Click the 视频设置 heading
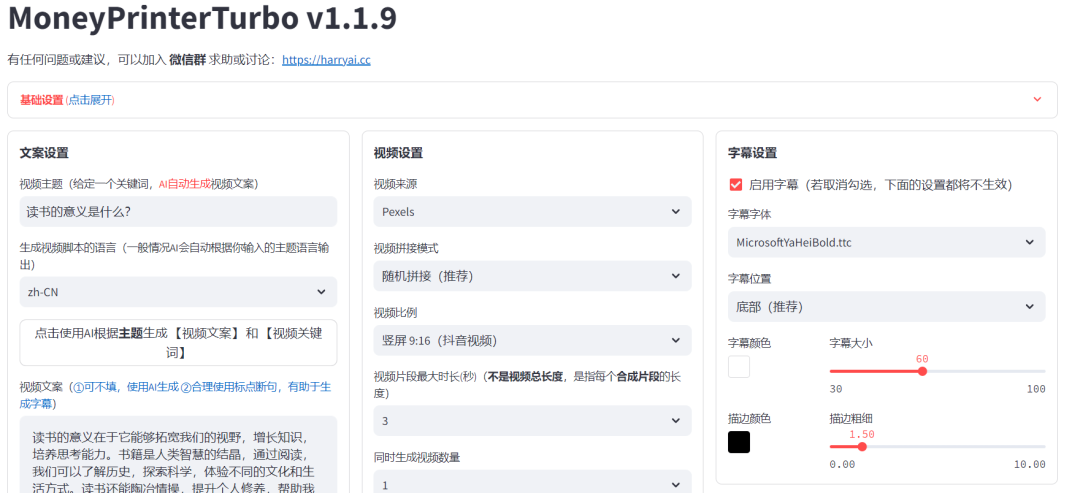Viewport: 1080px width, 493px height. [x=398, y=153]
